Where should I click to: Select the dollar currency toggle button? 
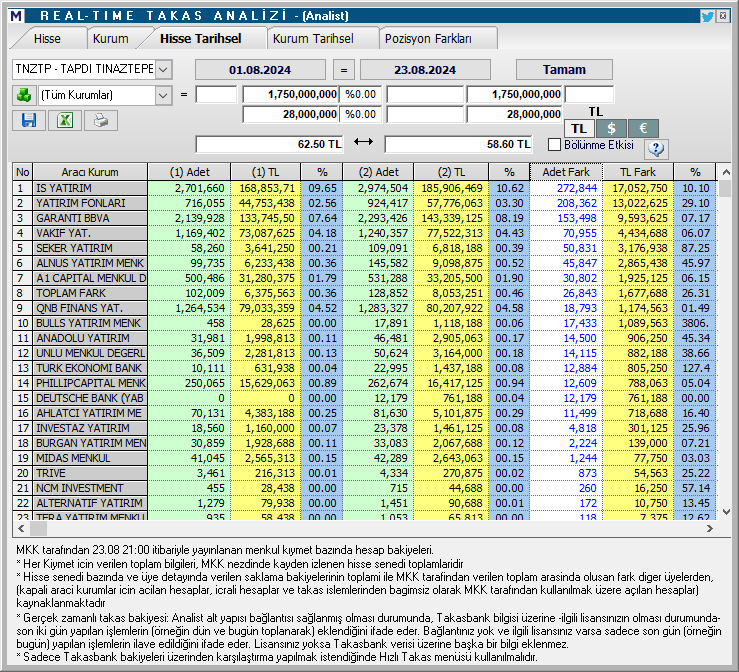point(611,128)
